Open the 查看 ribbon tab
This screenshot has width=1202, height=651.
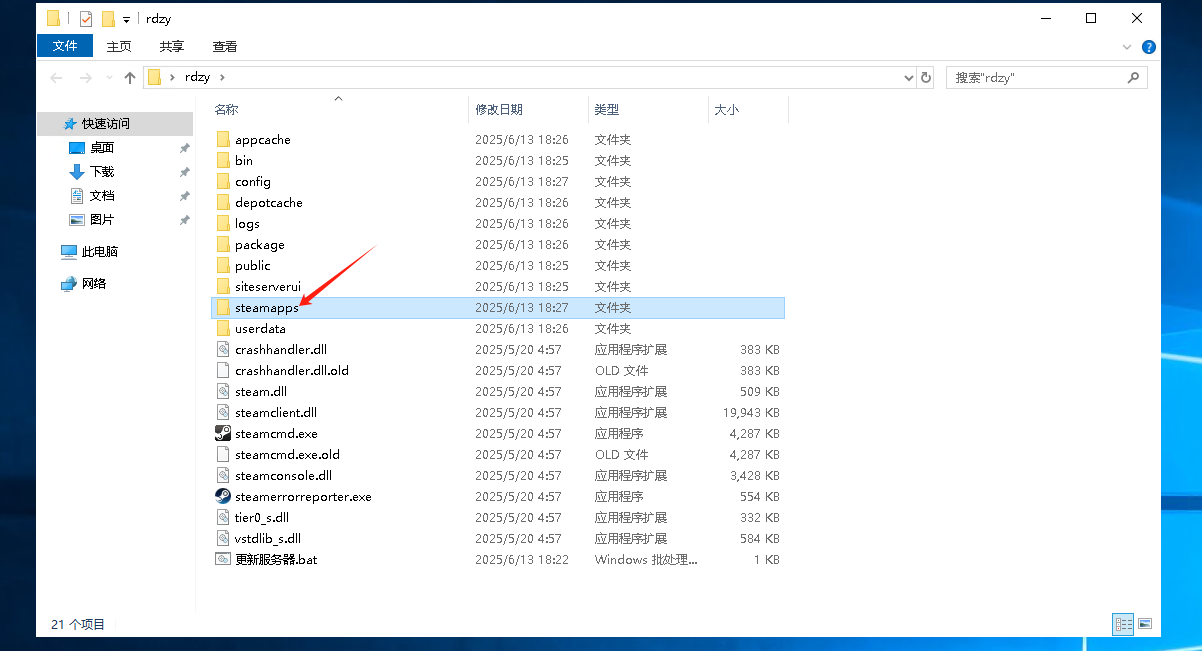[225, 46]
